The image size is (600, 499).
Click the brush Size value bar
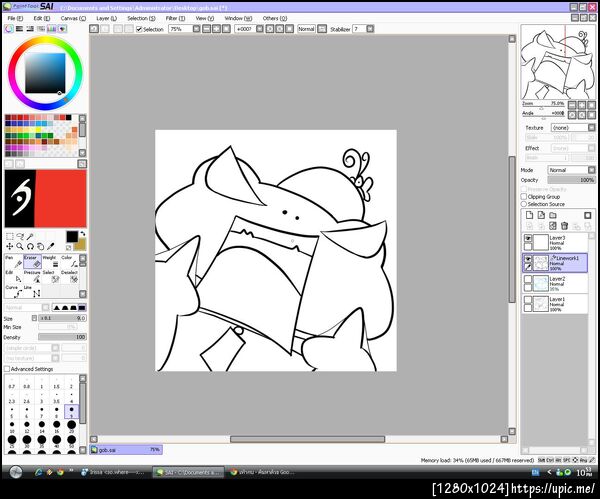pos(62,318)
